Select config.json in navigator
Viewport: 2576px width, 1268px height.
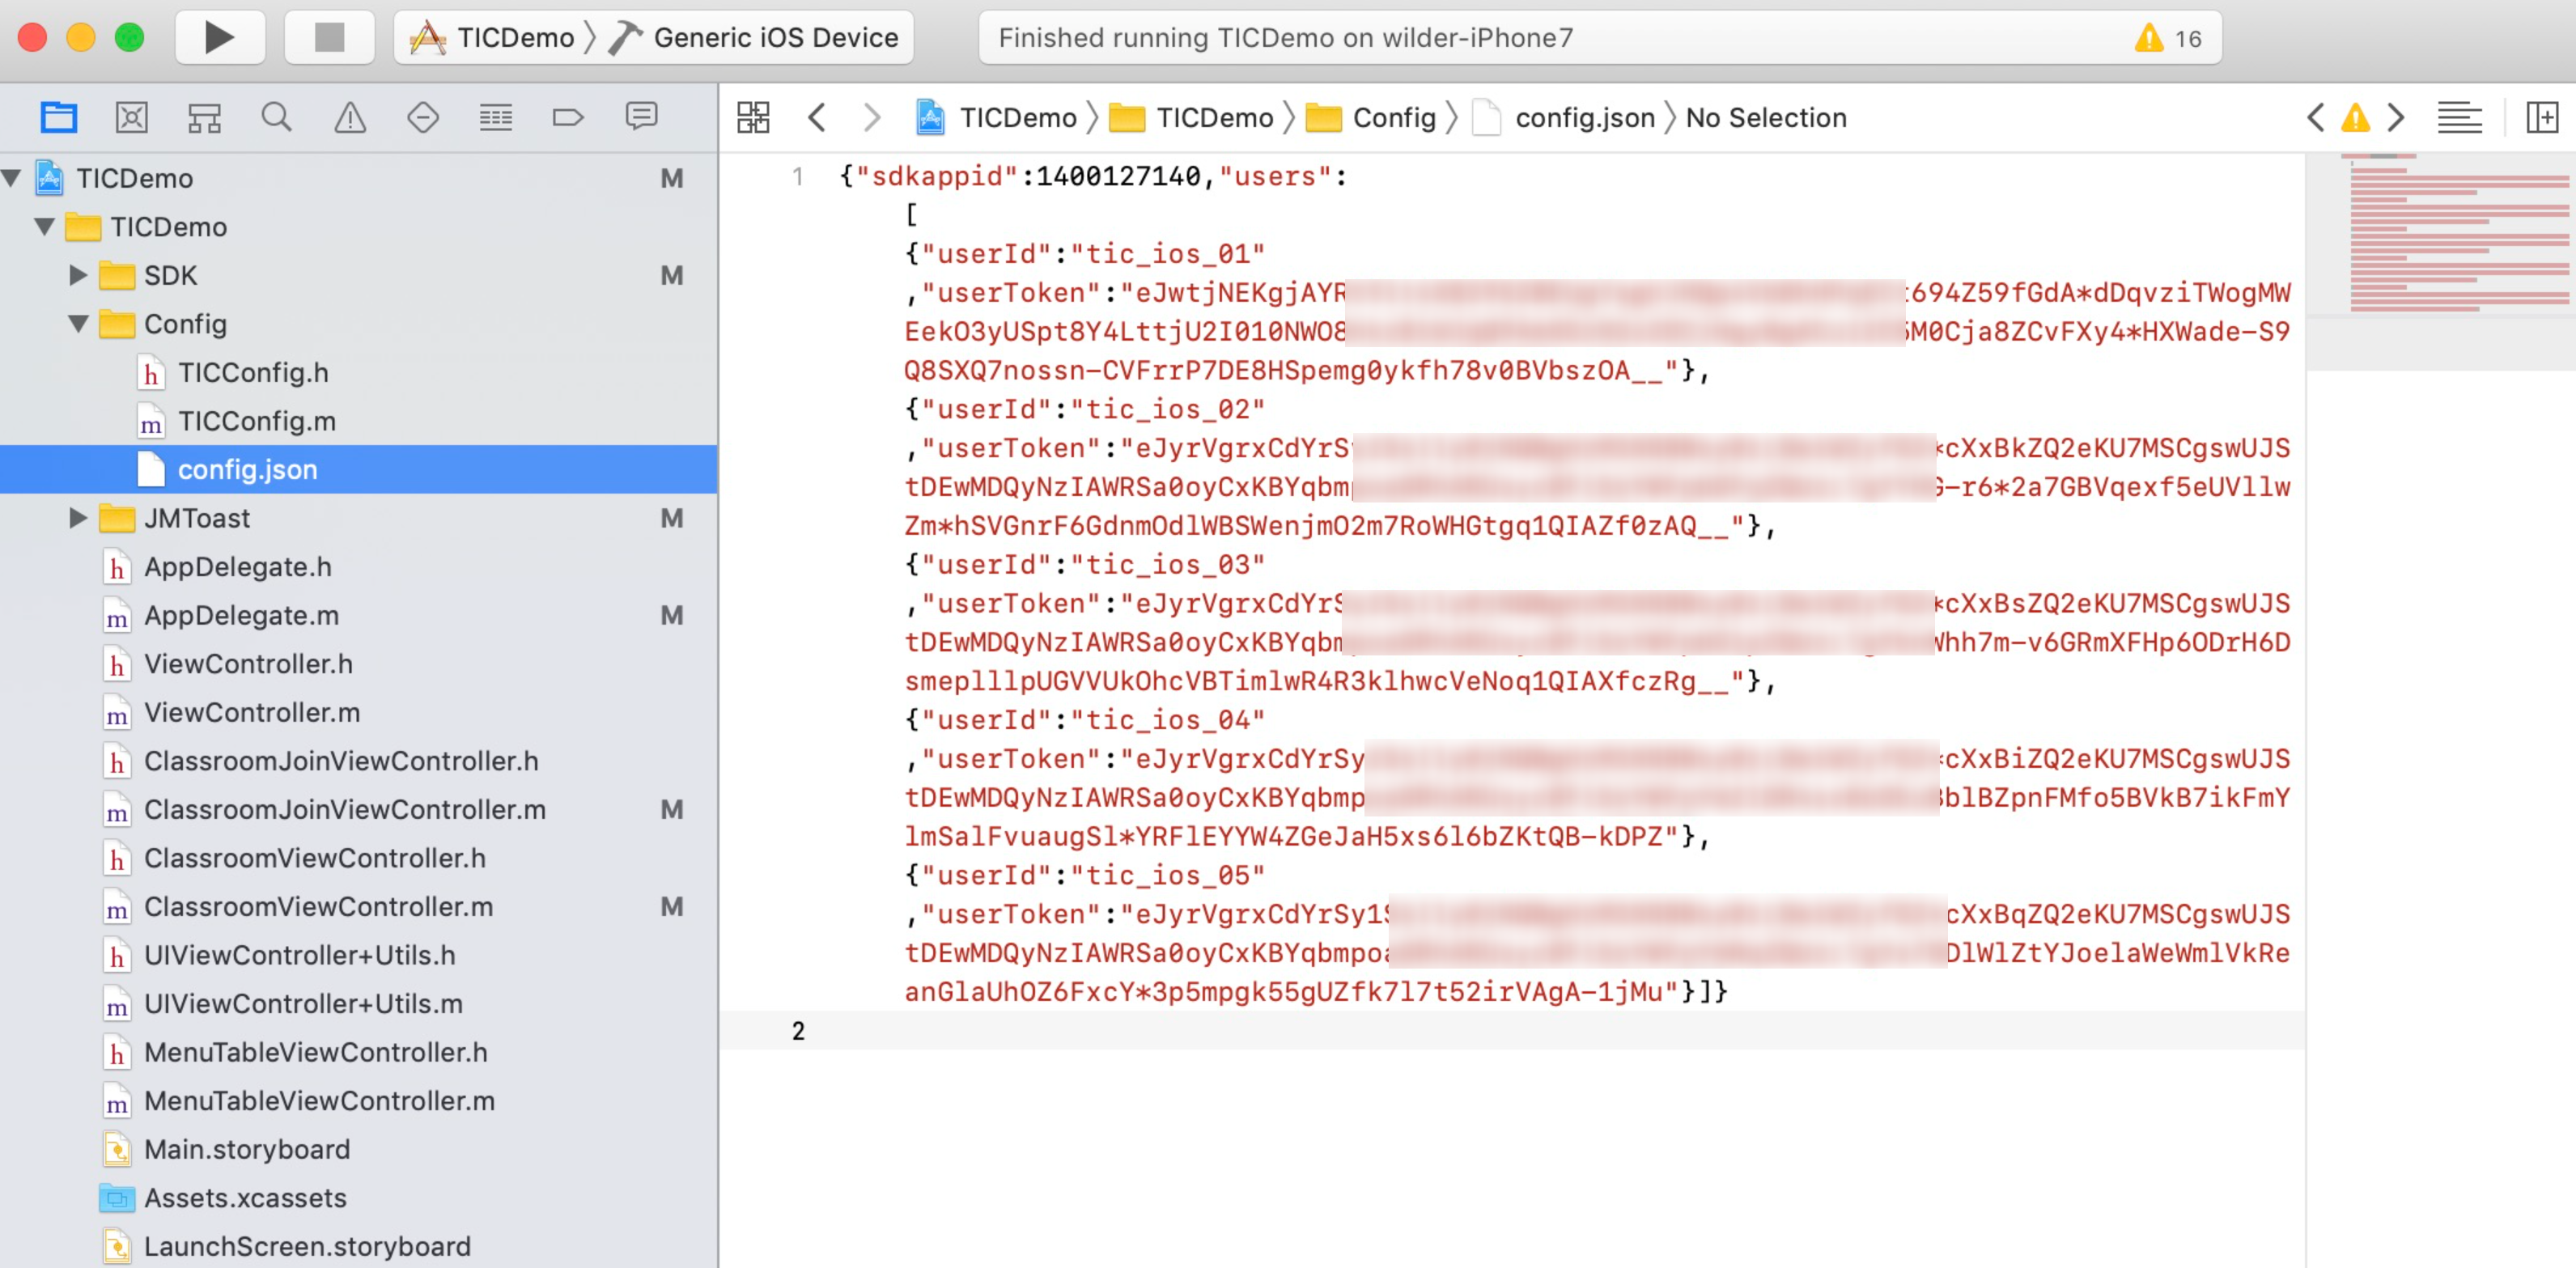pos(358,469)
